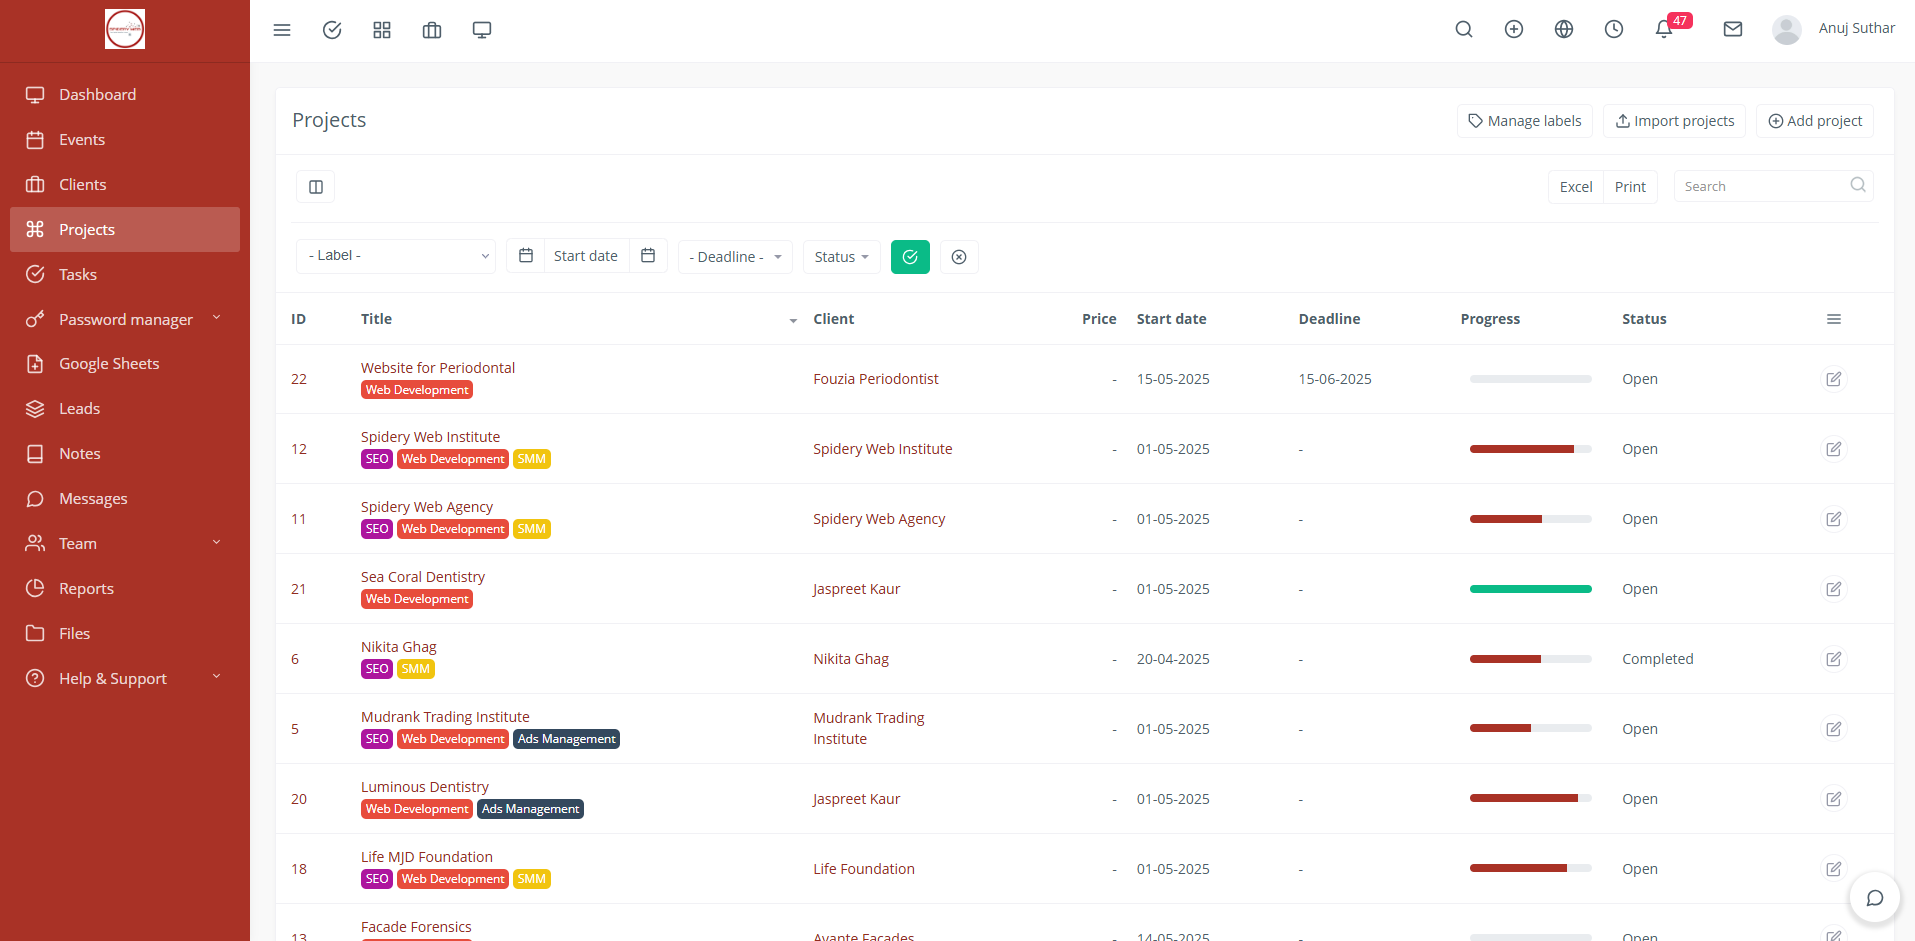Viewport: 1915px width, 941px height.
Task: Open Messages in sidebar
Action: (125, 498)
